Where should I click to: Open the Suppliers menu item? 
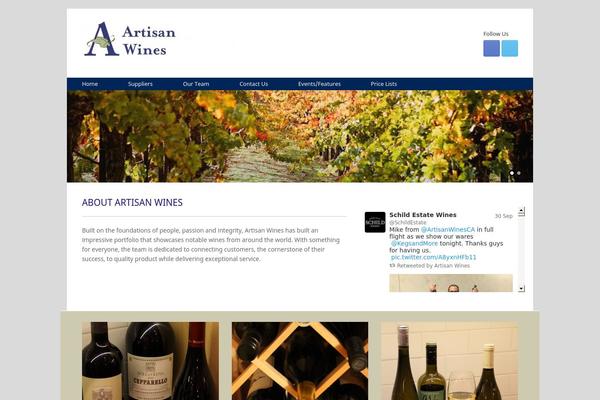(x=140, y=84)
